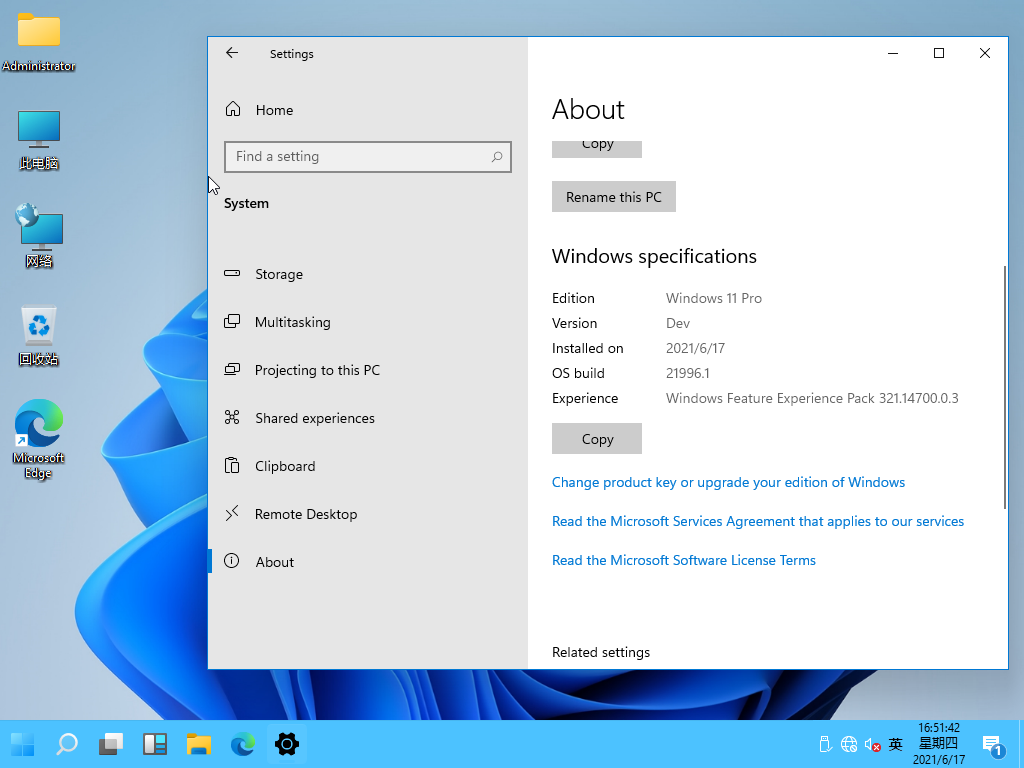Screen dimensions: 1024x768
Task: Switch input language via 英 indicator
Action: click(x=896, y=744)
